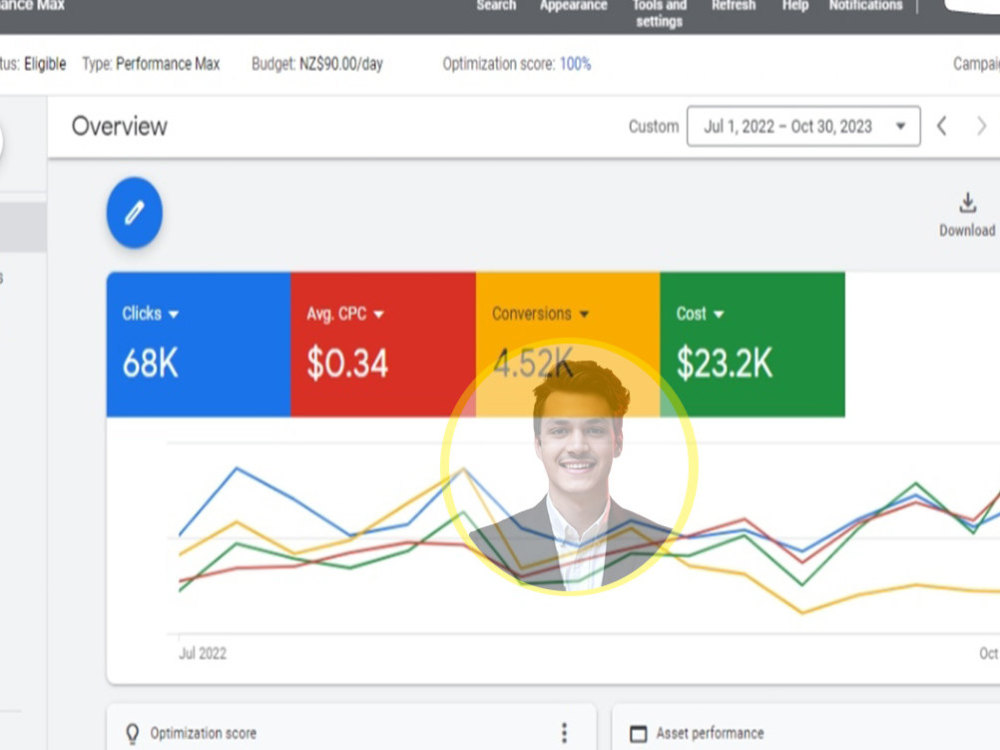Open the Cost metric dropdown
This screenshot has width=1000, height=750.
700,314
